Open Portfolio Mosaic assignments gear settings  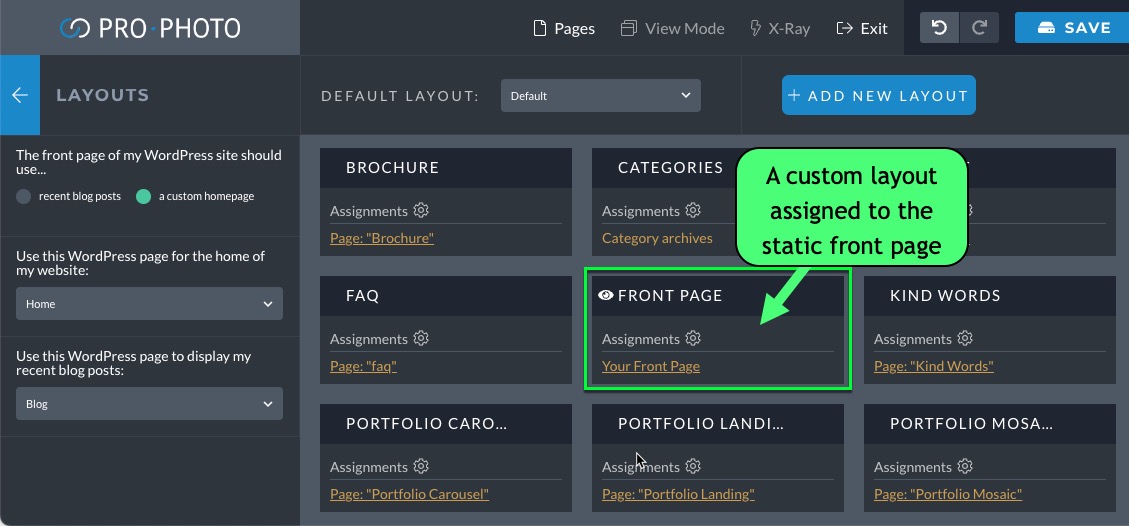click(x=966, y=466)
